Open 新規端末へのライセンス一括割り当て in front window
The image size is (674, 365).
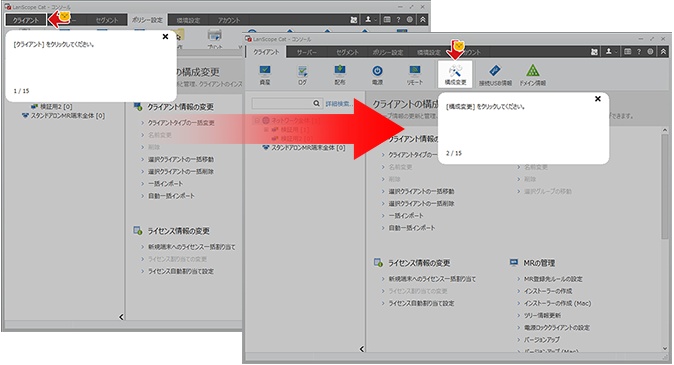pyautogui.click(x=432, y=279)
